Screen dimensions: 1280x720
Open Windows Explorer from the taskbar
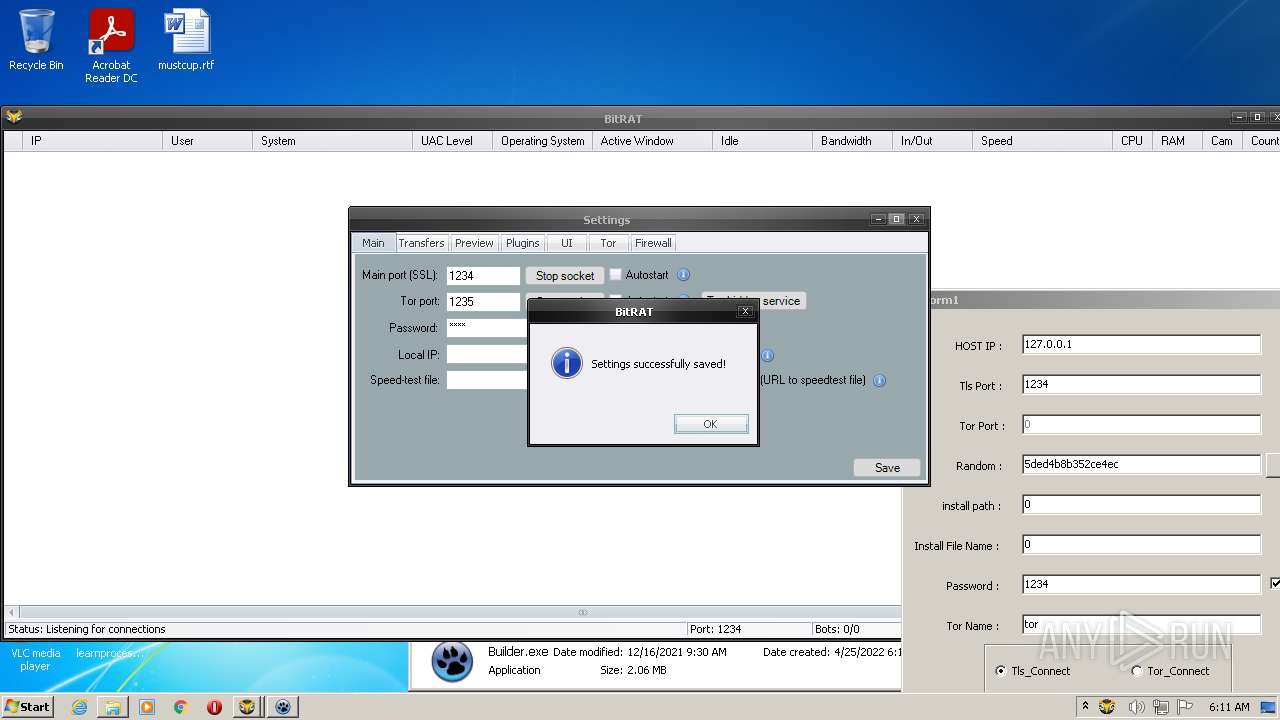113,707
